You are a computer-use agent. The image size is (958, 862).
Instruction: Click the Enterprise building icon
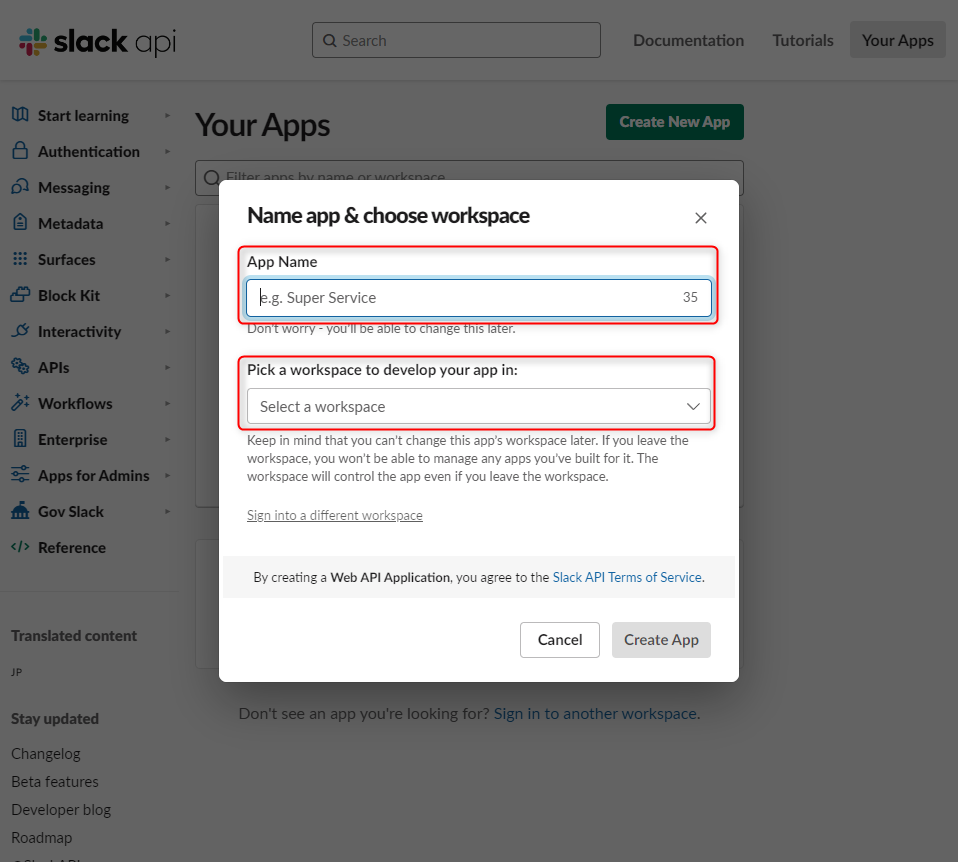[20, 439]
